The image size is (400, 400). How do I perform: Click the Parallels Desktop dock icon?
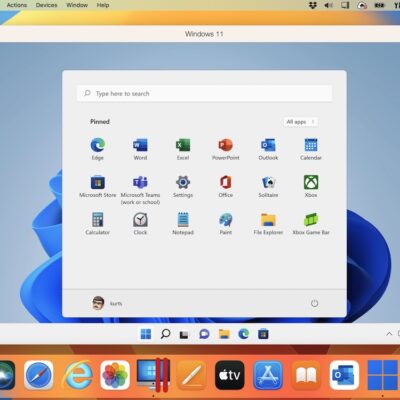153,374
